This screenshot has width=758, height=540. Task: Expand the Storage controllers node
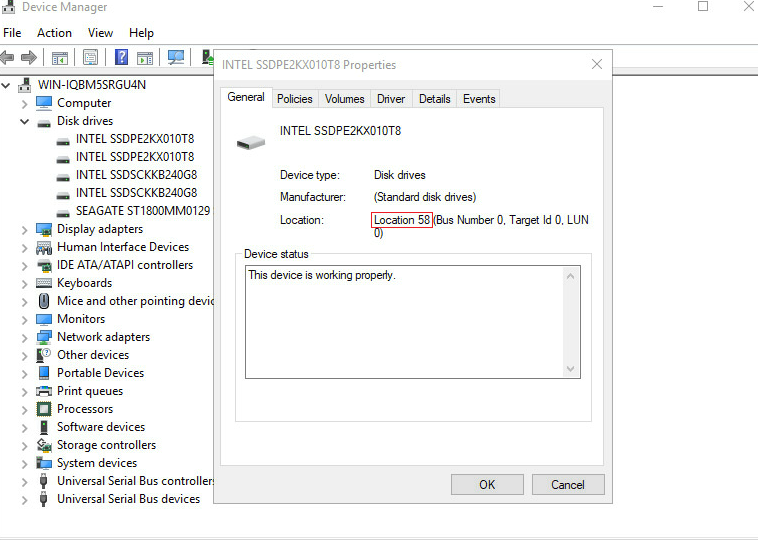coord(24,446)
